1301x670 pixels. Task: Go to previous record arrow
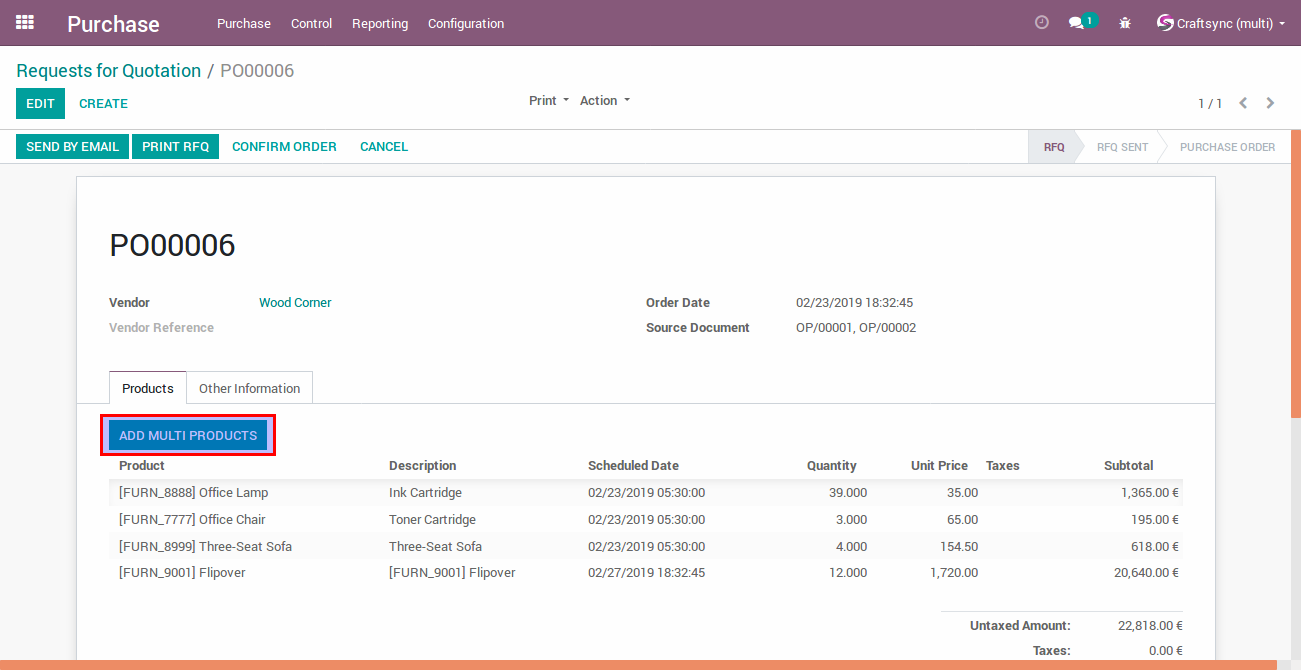pyautogui.click(x=1243, y=103)
